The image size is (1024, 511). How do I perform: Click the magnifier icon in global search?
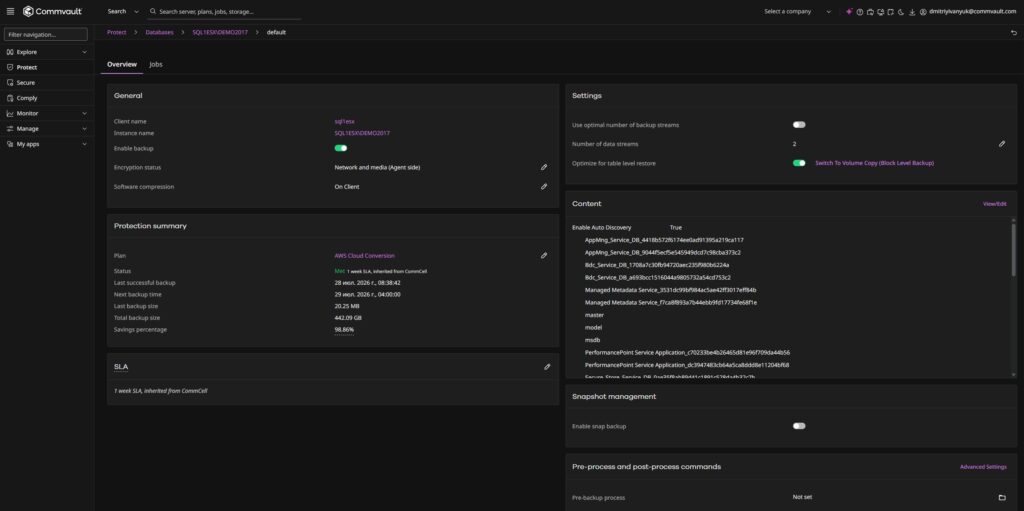(x=153, y=11)
